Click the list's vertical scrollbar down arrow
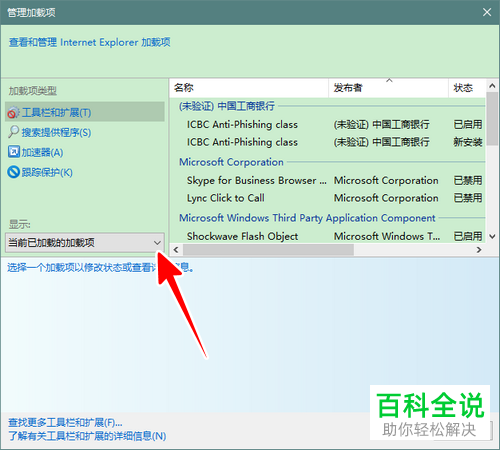 click(492, 236)
